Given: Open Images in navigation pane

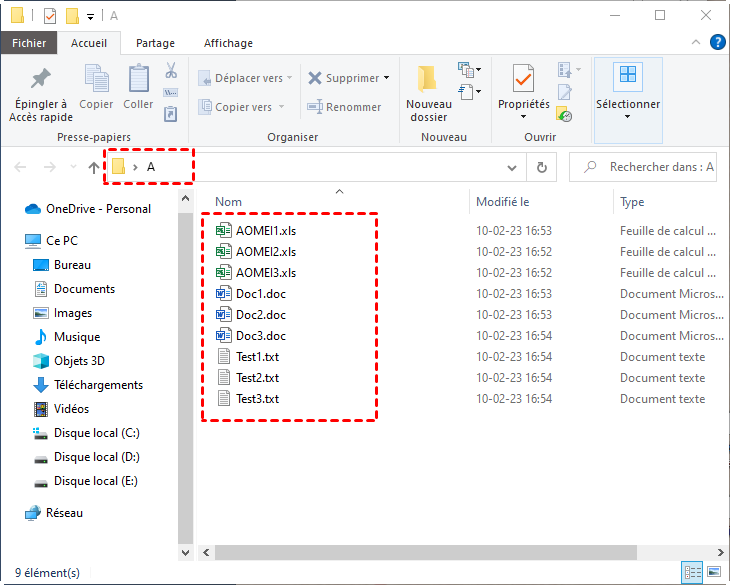Looking at the screenshot, I should pyautogui.click(x=62, y=313).
